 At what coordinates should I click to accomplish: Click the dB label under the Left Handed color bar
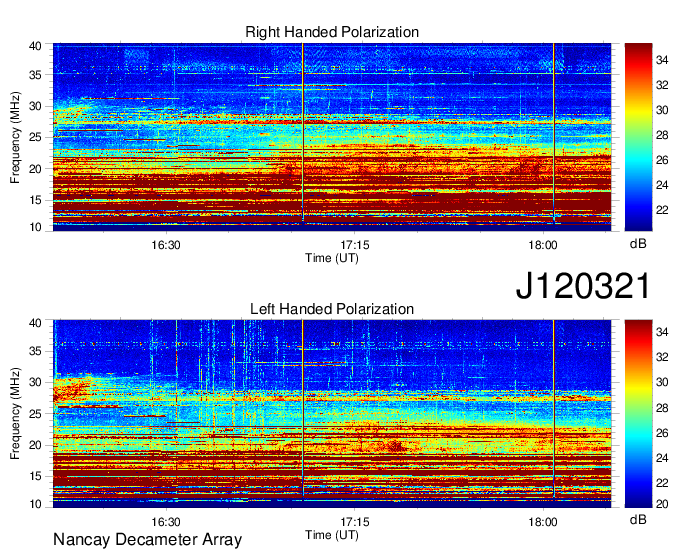638,520
